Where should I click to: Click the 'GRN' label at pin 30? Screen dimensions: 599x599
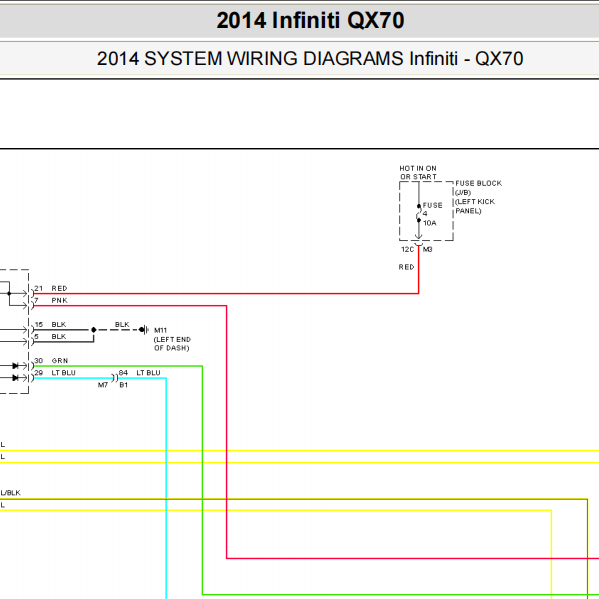point(60,361)
